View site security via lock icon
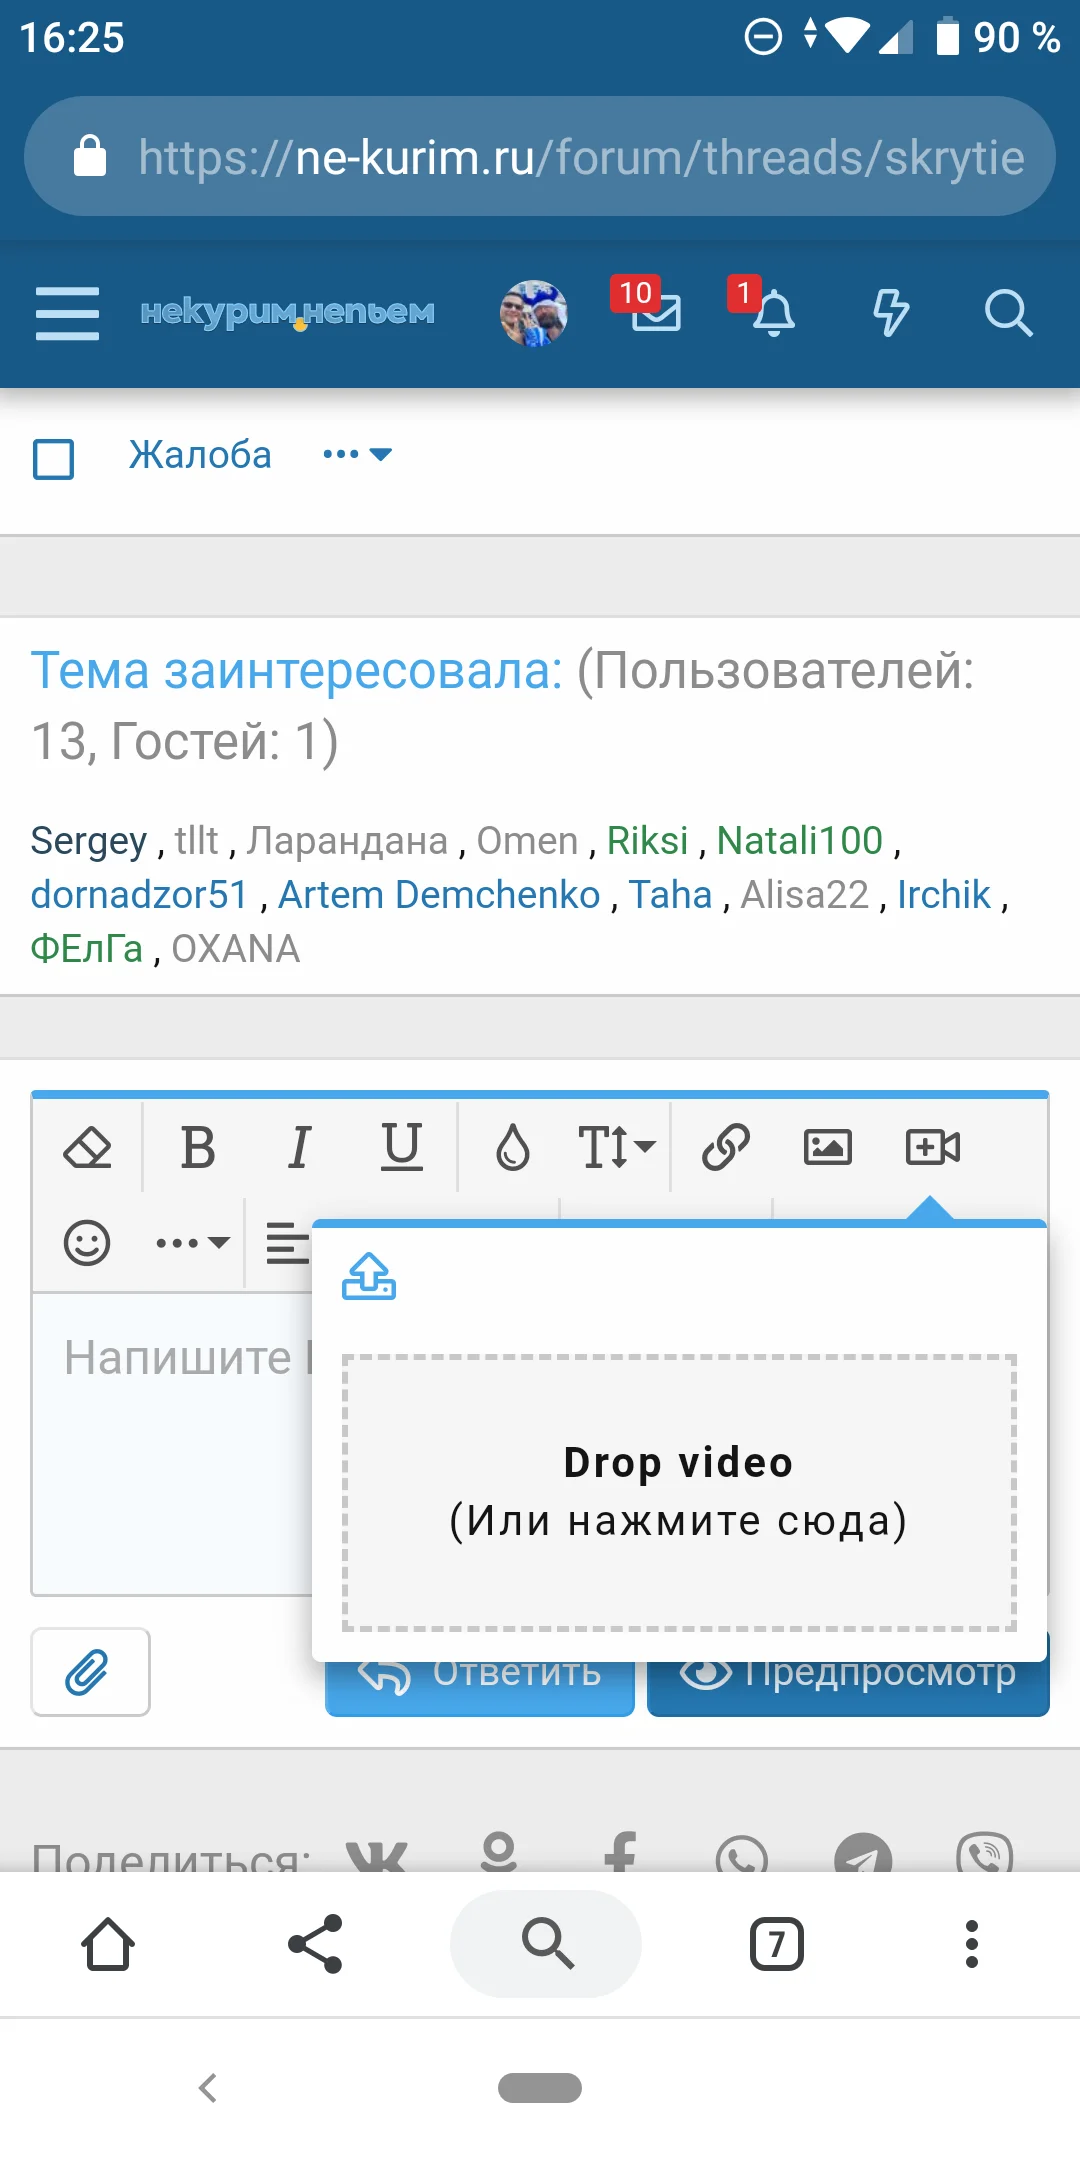Screen dimensions: 1080x2160 point(90,156)
